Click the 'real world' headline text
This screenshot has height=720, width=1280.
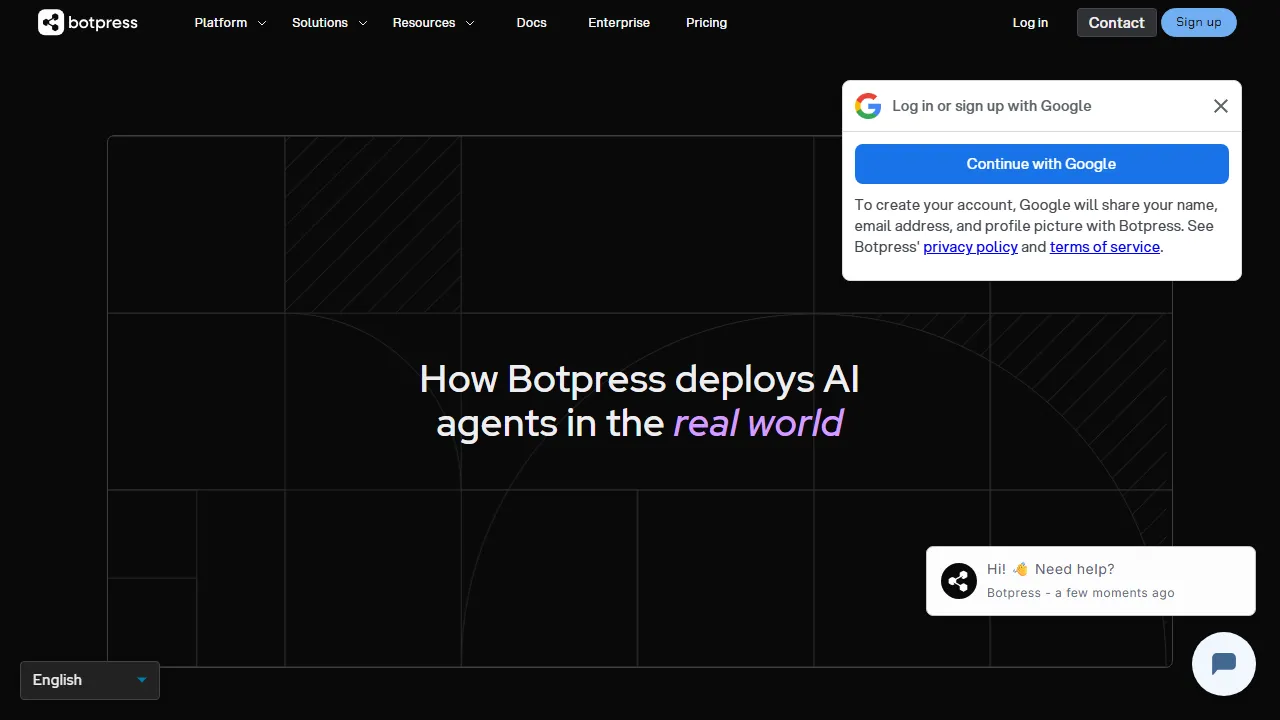[759, 423]
